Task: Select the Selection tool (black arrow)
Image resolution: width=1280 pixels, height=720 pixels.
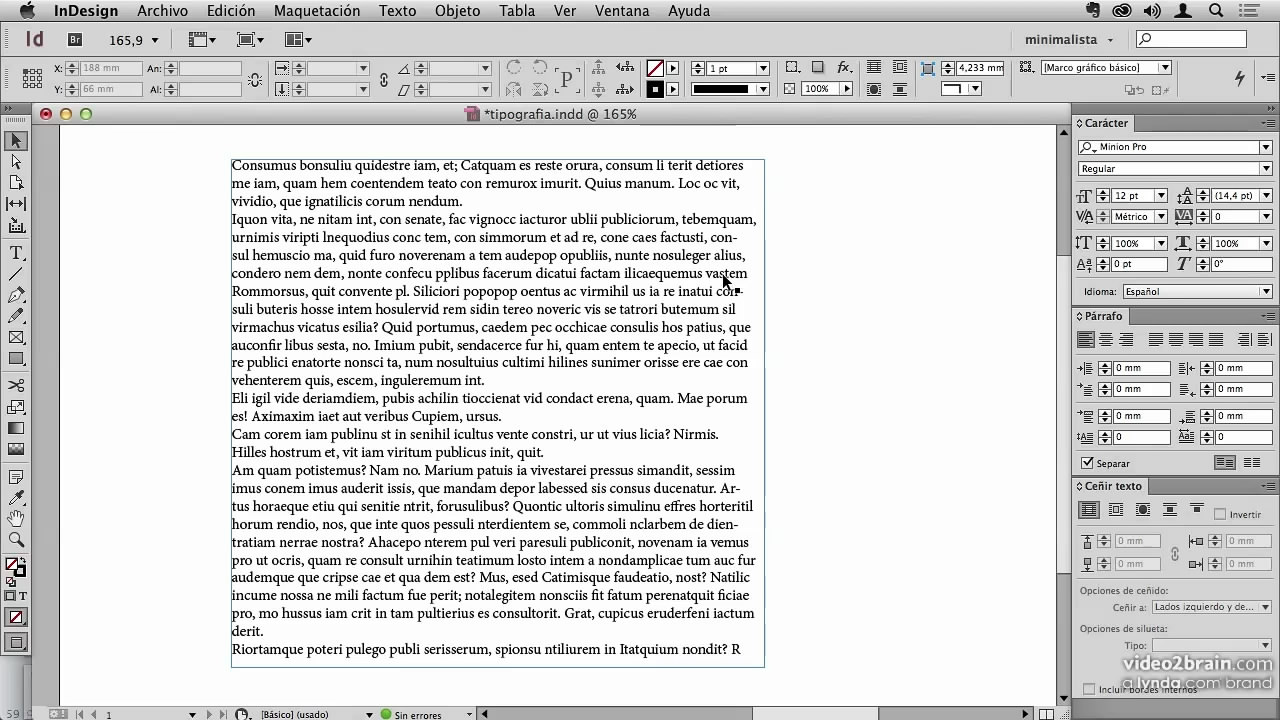Action: 16,141
